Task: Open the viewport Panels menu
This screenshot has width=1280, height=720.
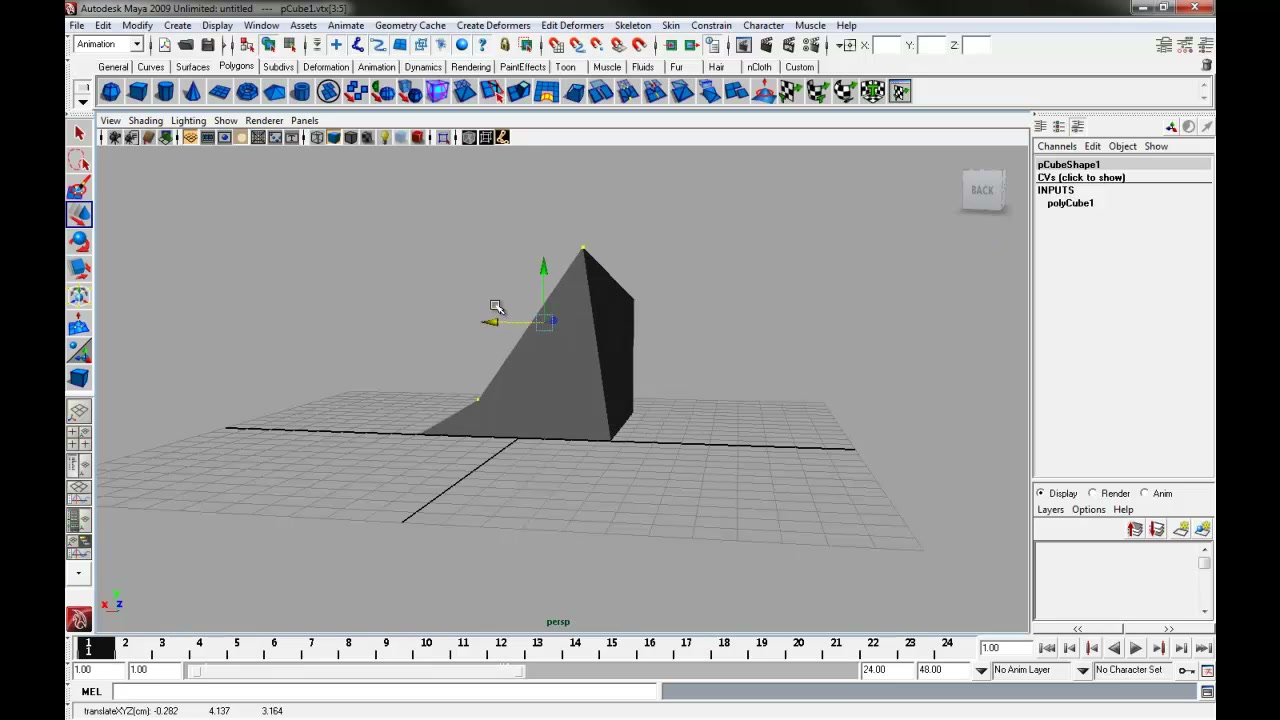Action: 304,120
